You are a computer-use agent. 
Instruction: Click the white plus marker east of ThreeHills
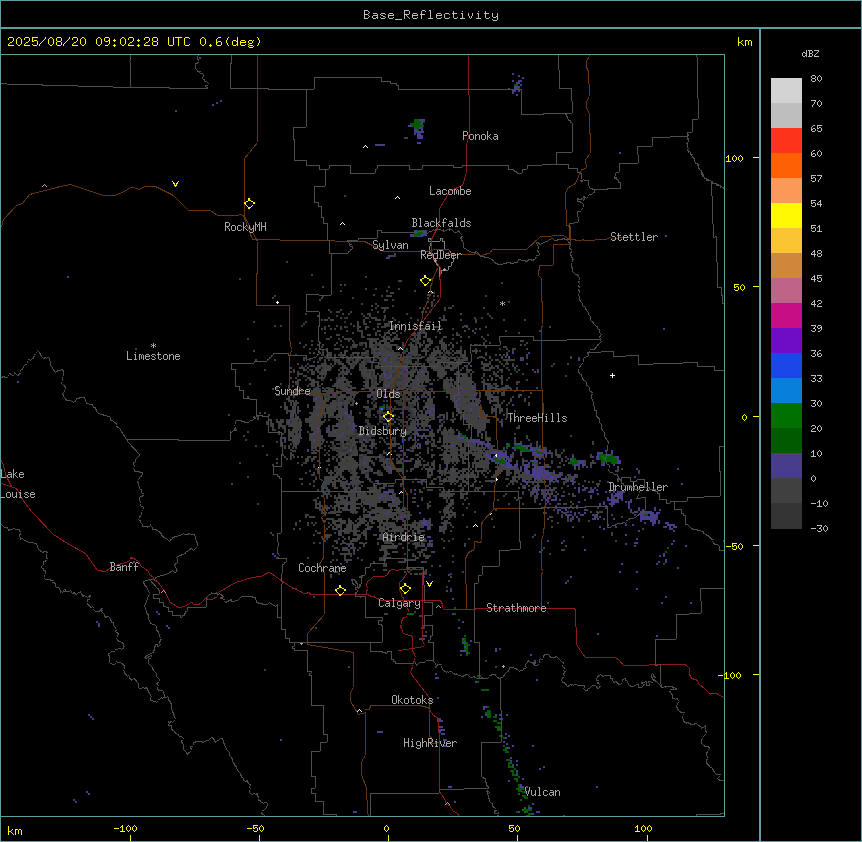point(612,375)
